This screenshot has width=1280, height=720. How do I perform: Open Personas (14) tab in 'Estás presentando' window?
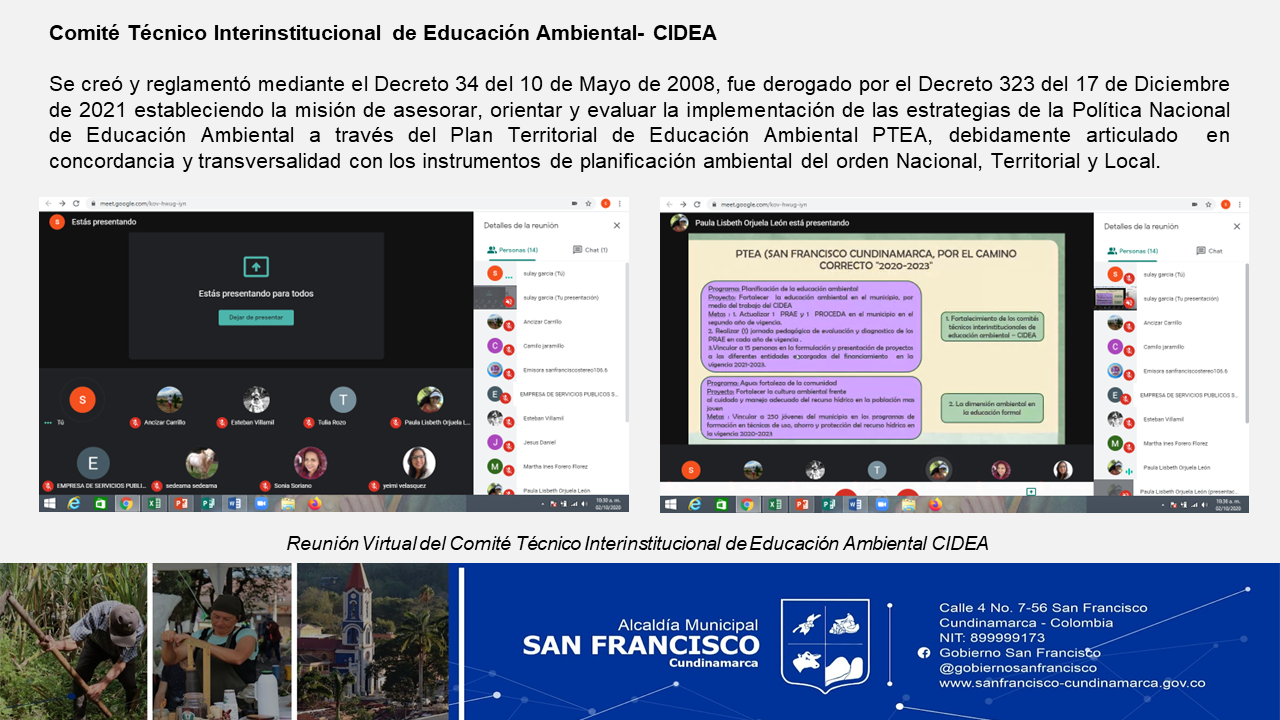(x=513, y=250)
